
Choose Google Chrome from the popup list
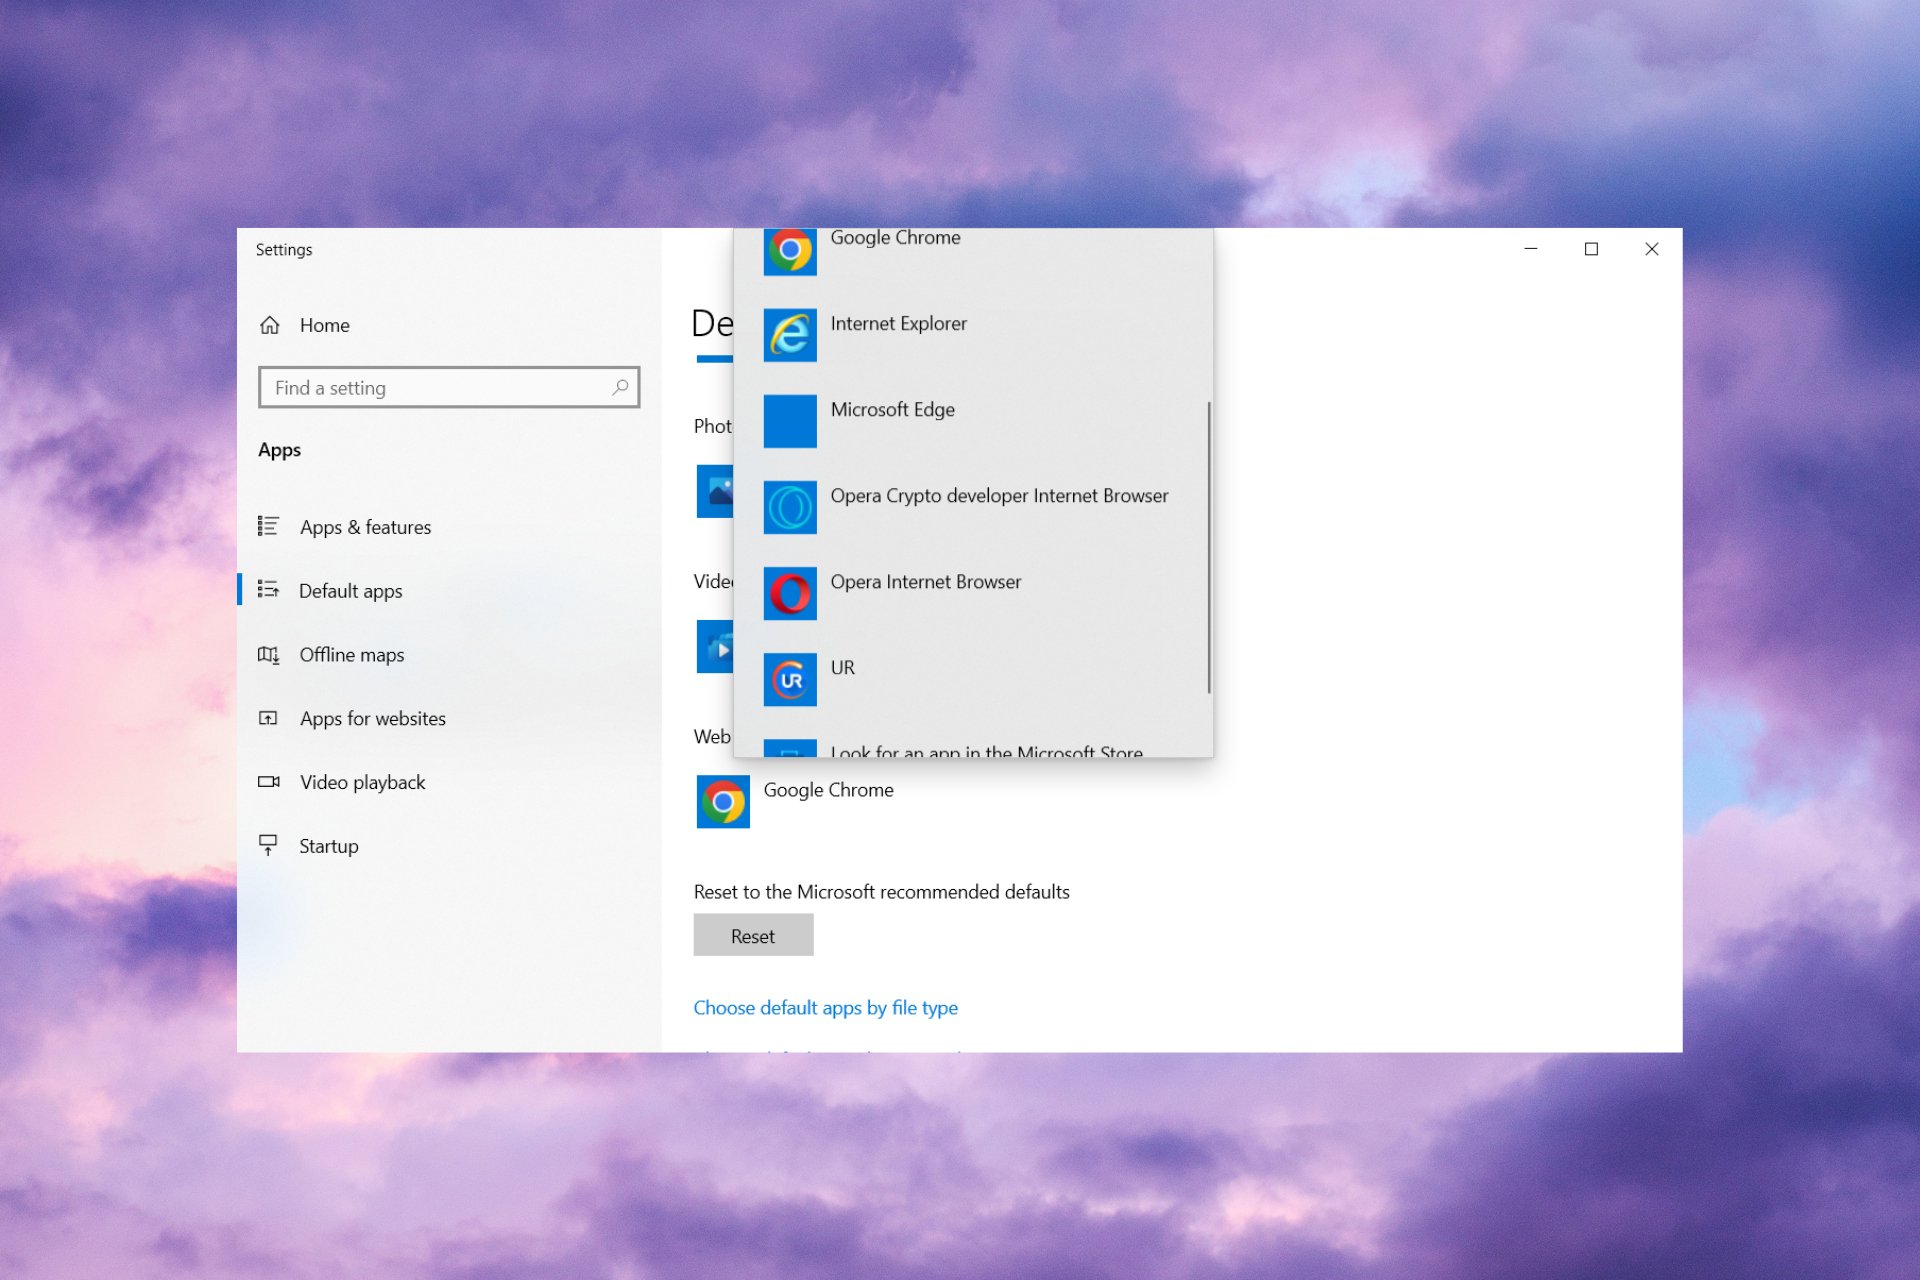(x=973, y=250)
